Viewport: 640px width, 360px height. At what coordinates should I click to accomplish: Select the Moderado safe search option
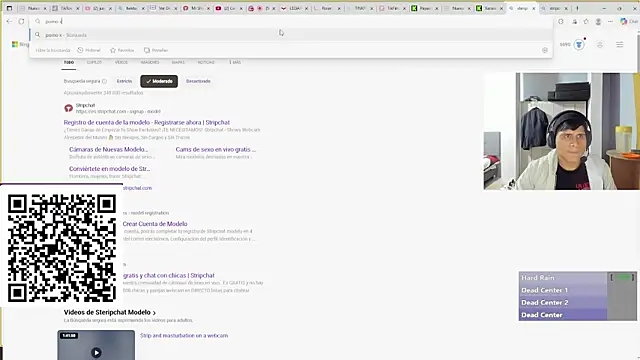coord(159,81)
